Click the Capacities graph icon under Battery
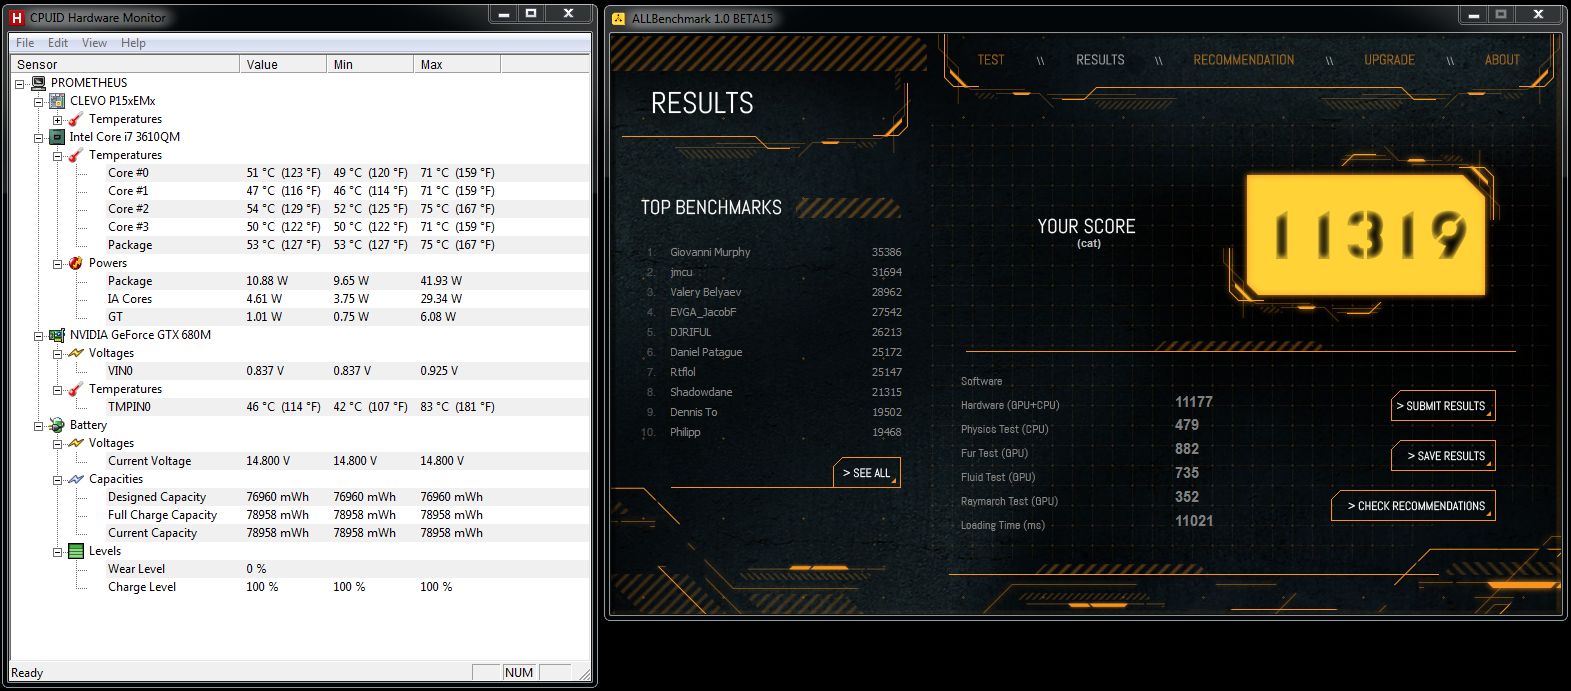This screenshot has height=691, width=1571. pyautogui.click(x=75, y=479)
